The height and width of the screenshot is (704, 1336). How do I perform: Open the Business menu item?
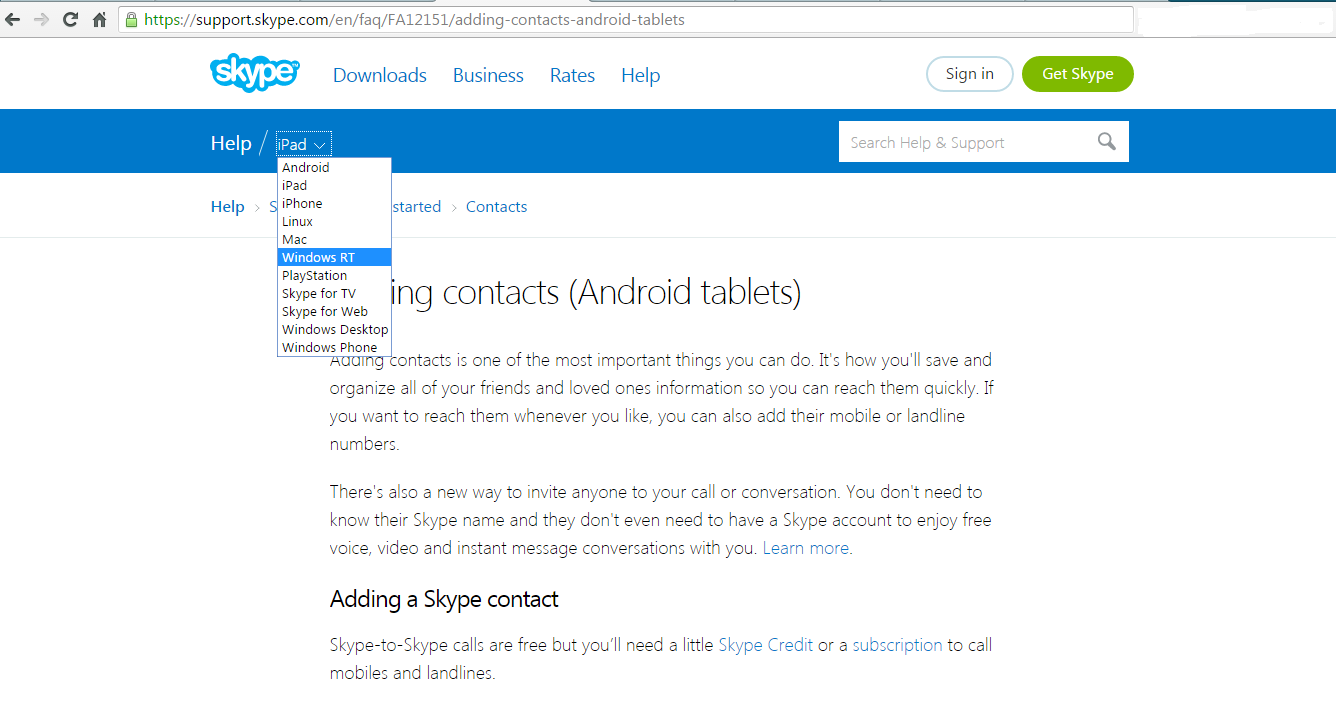click(x=488, y=75)
